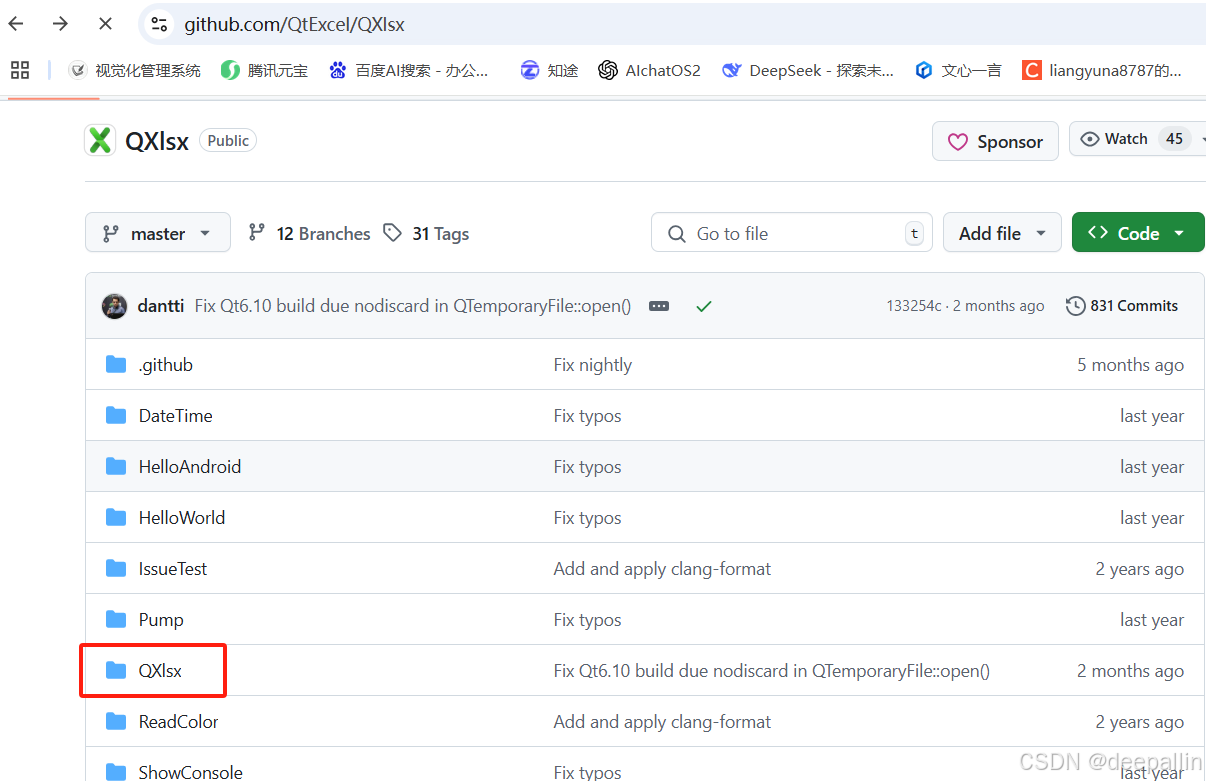This screenshot has height=781, width=1206.
Task: Open the 文心一言 bookmark
Action: [958, 70]
